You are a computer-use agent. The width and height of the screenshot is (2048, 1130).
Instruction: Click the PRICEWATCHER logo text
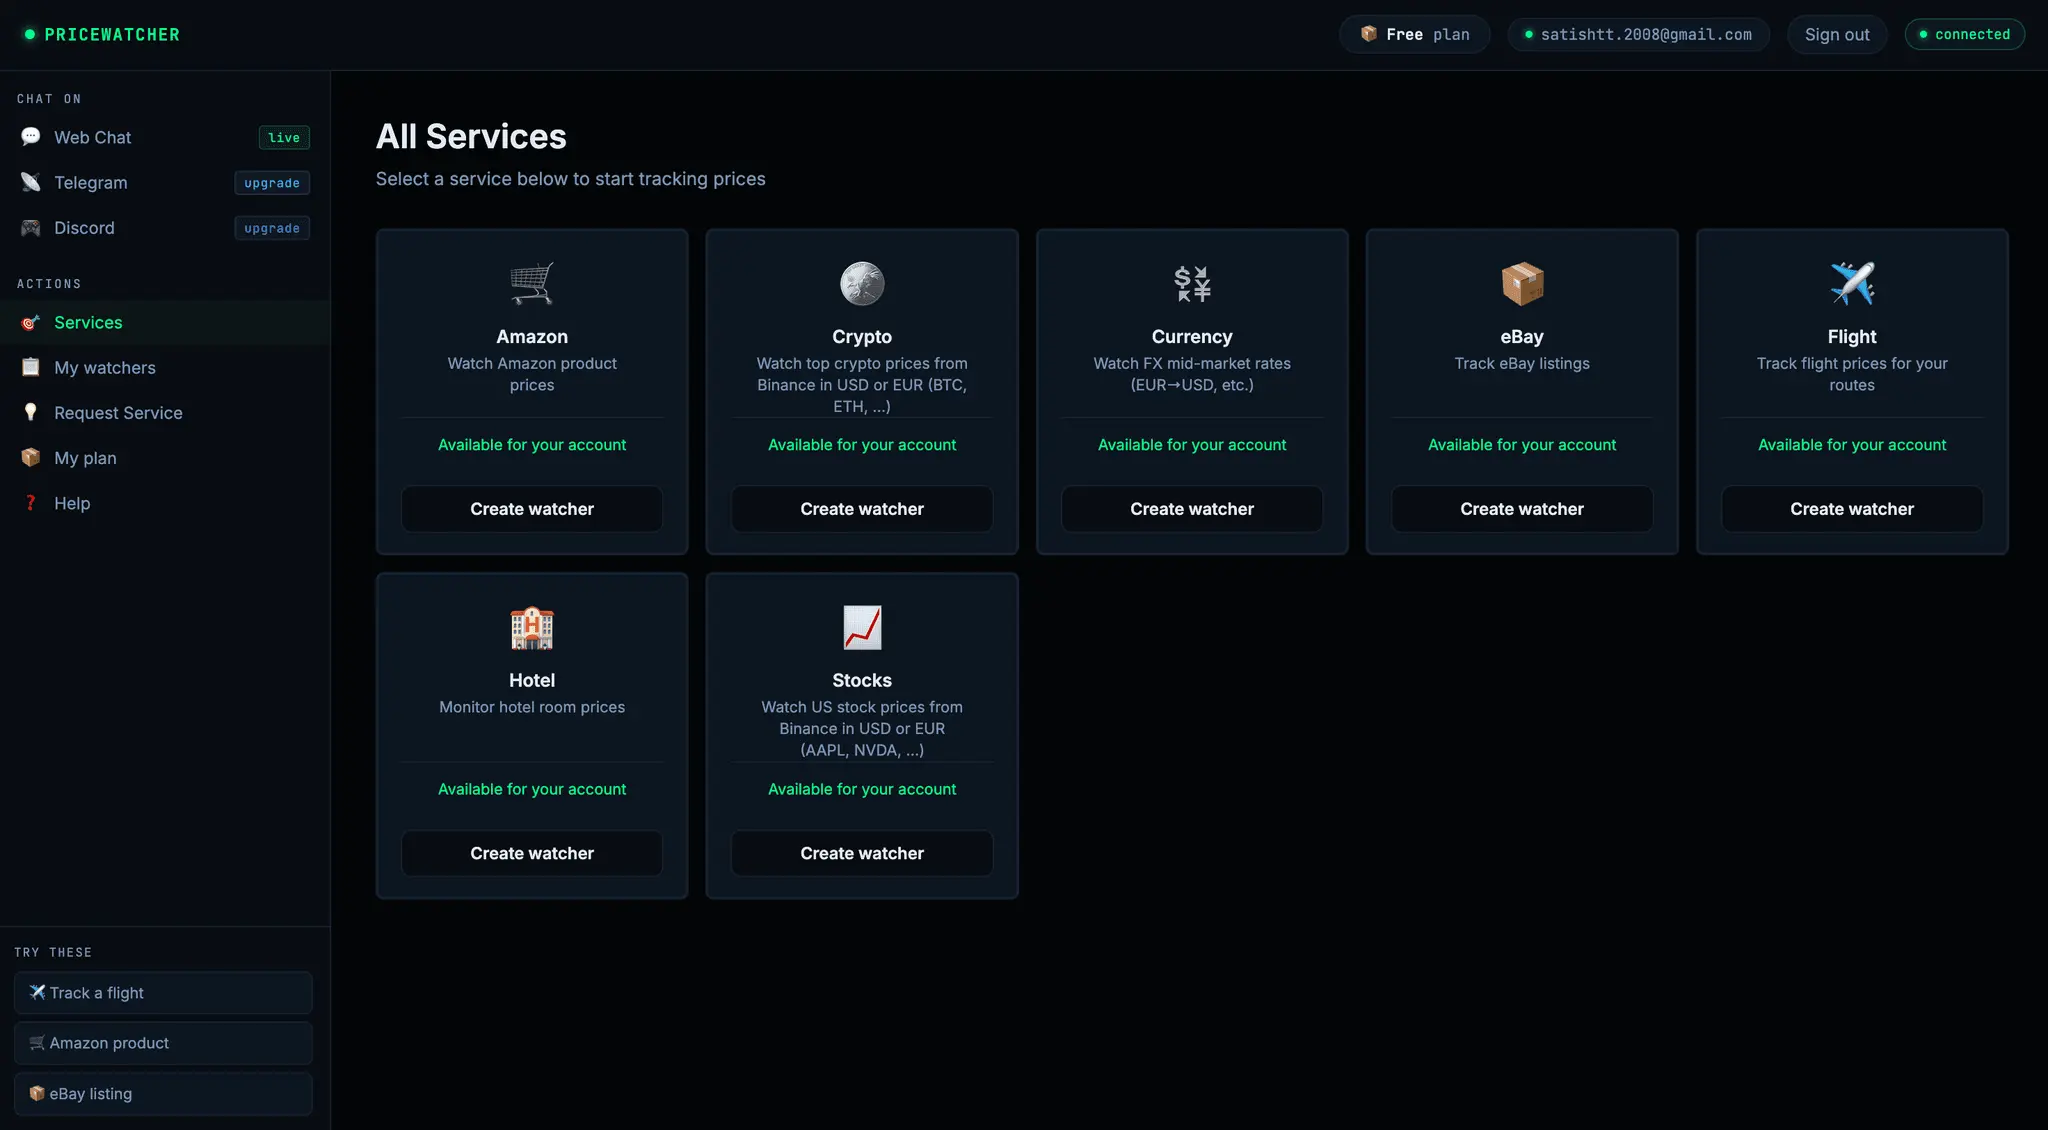112,34
